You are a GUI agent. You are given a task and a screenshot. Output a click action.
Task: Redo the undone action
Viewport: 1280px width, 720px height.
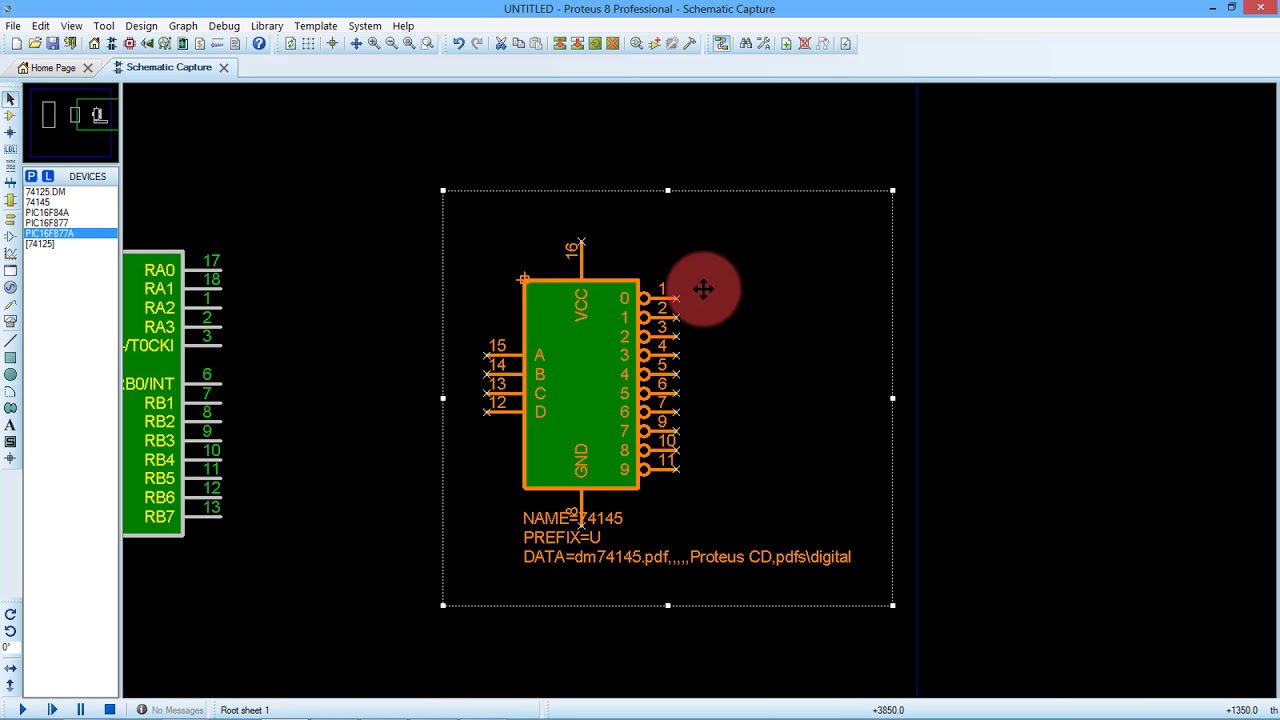point(477,43)
